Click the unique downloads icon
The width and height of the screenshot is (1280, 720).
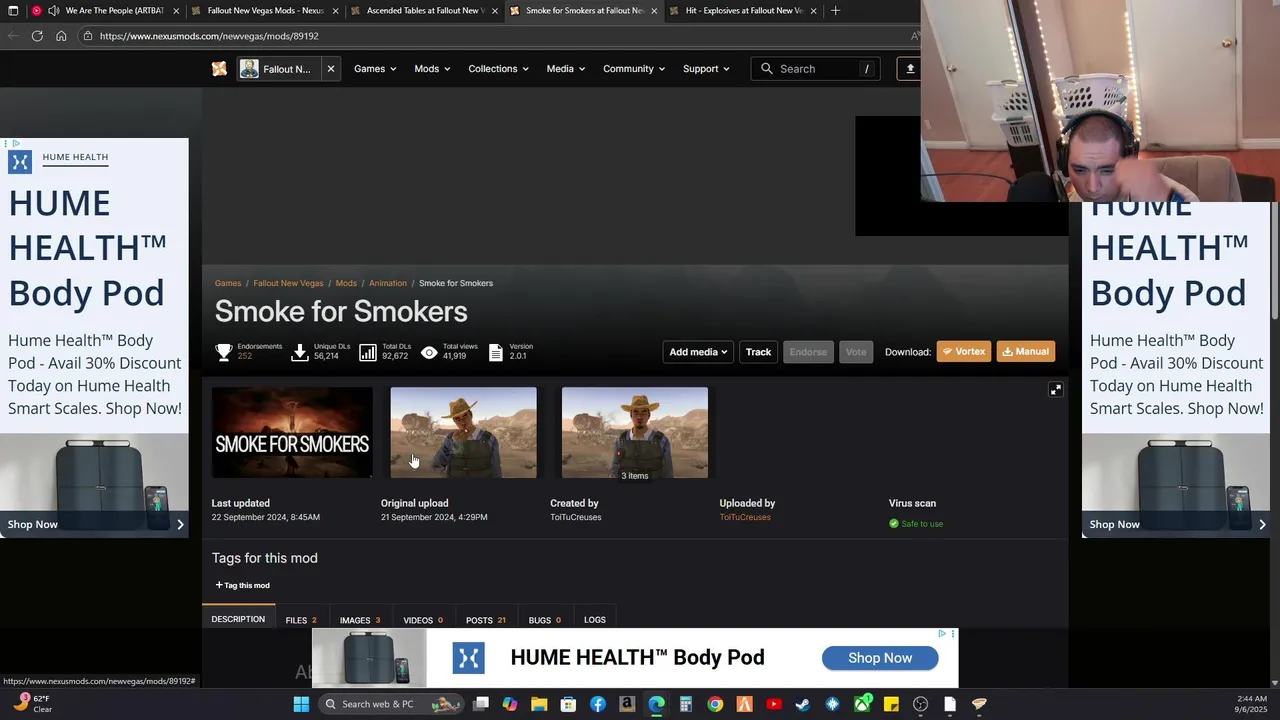[299, 352]
